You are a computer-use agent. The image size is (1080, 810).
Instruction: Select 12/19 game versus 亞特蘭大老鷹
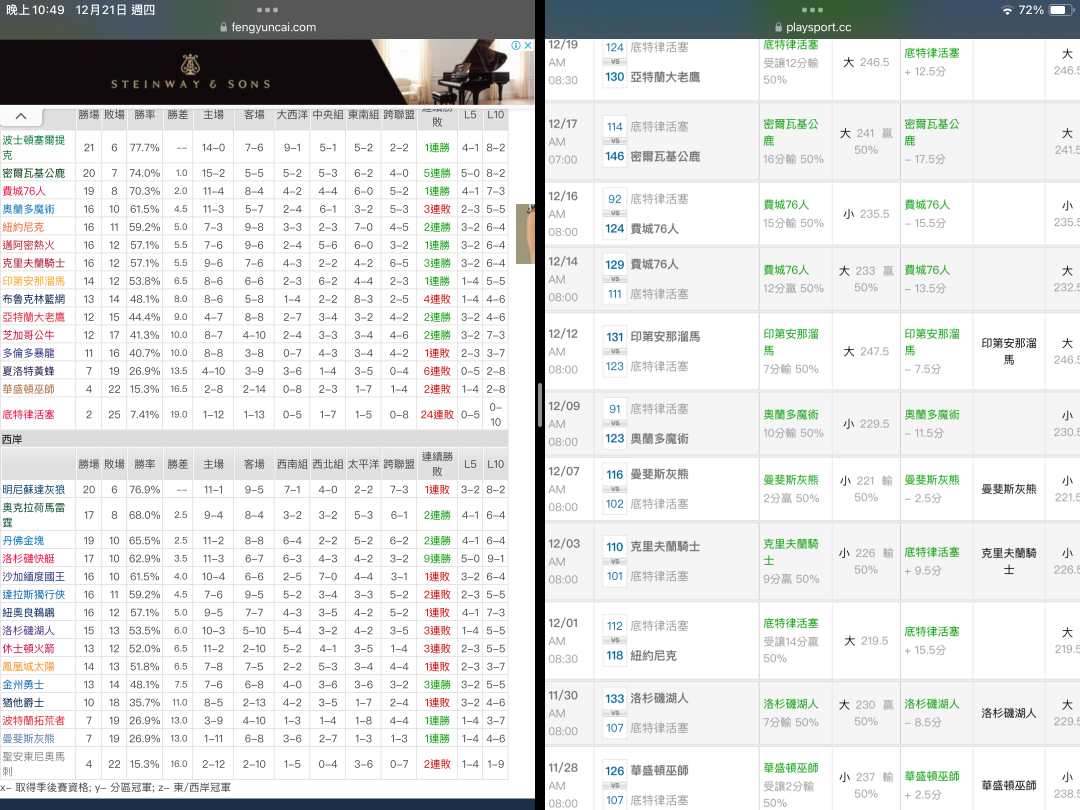click(x=677, y=63)
